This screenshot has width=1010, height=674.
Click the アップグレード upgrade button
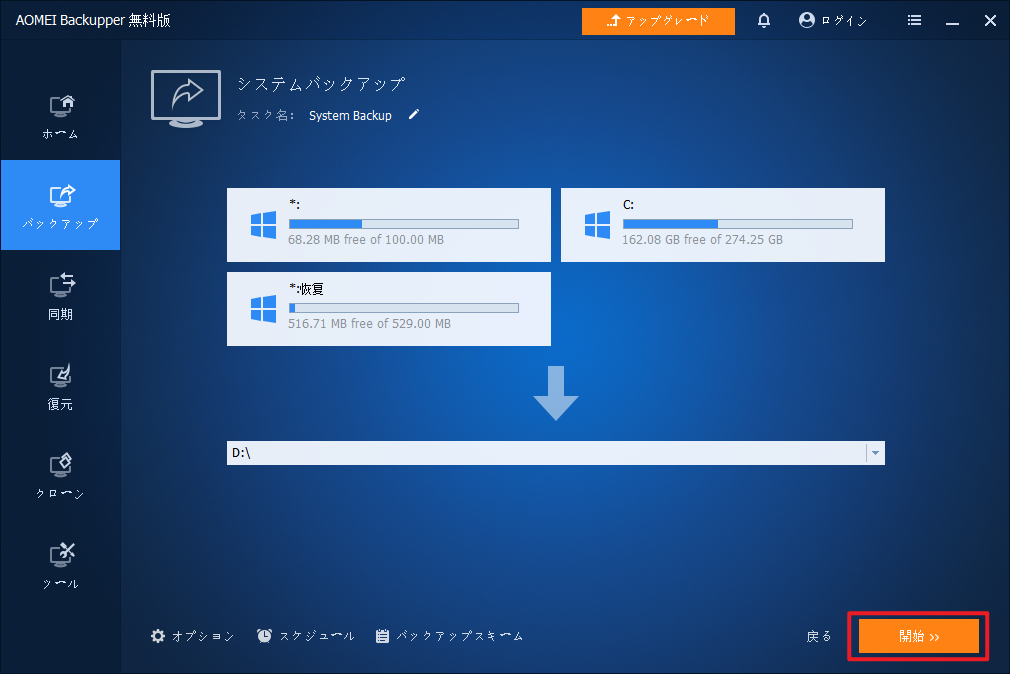pos(658,21)
